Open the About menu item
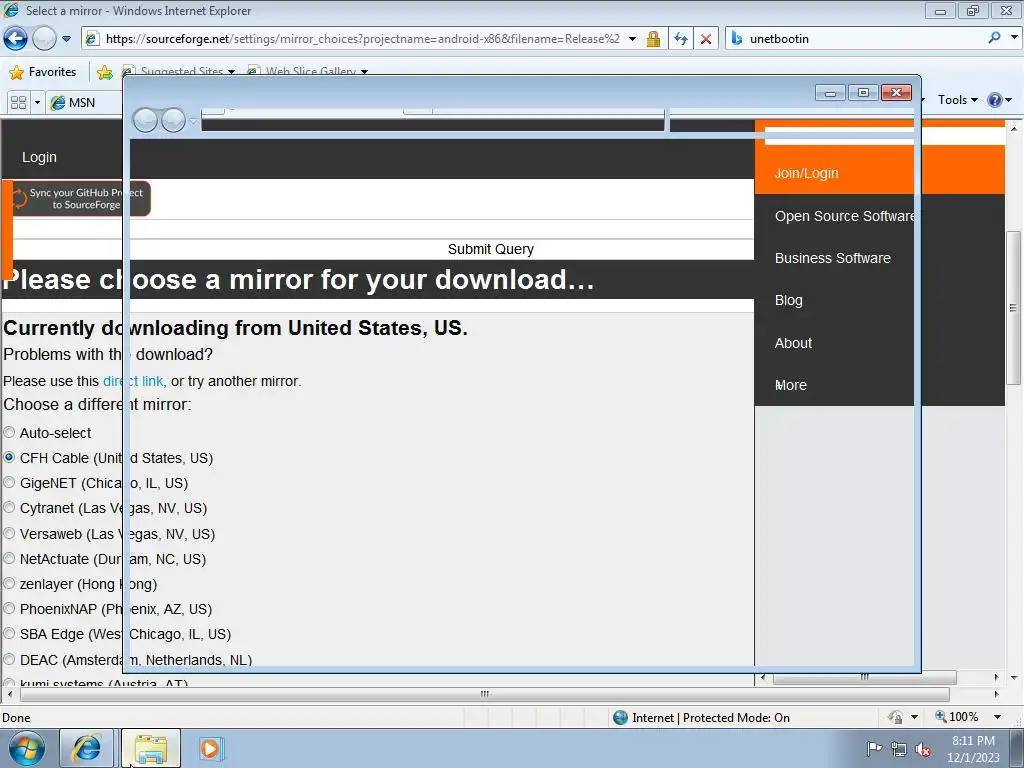Image resolution: width=1024 pixels, height=768 pixels. pos(793,343)
